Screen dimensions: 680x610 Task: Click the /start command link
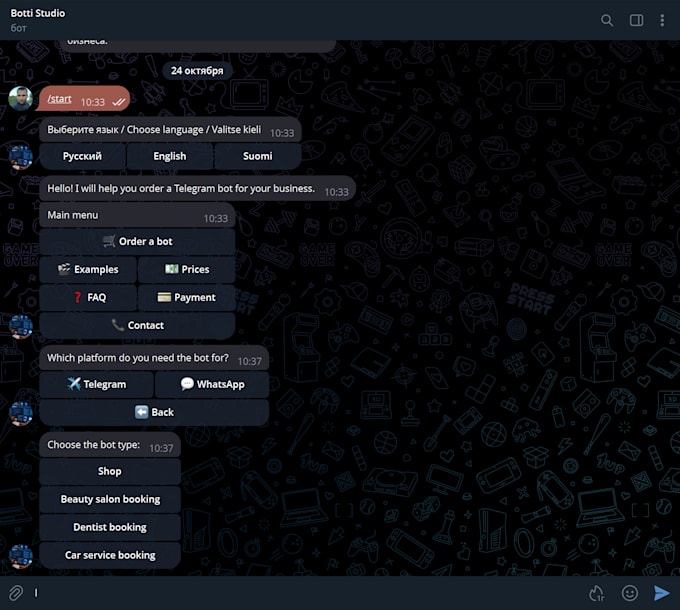tap(59, 99)
